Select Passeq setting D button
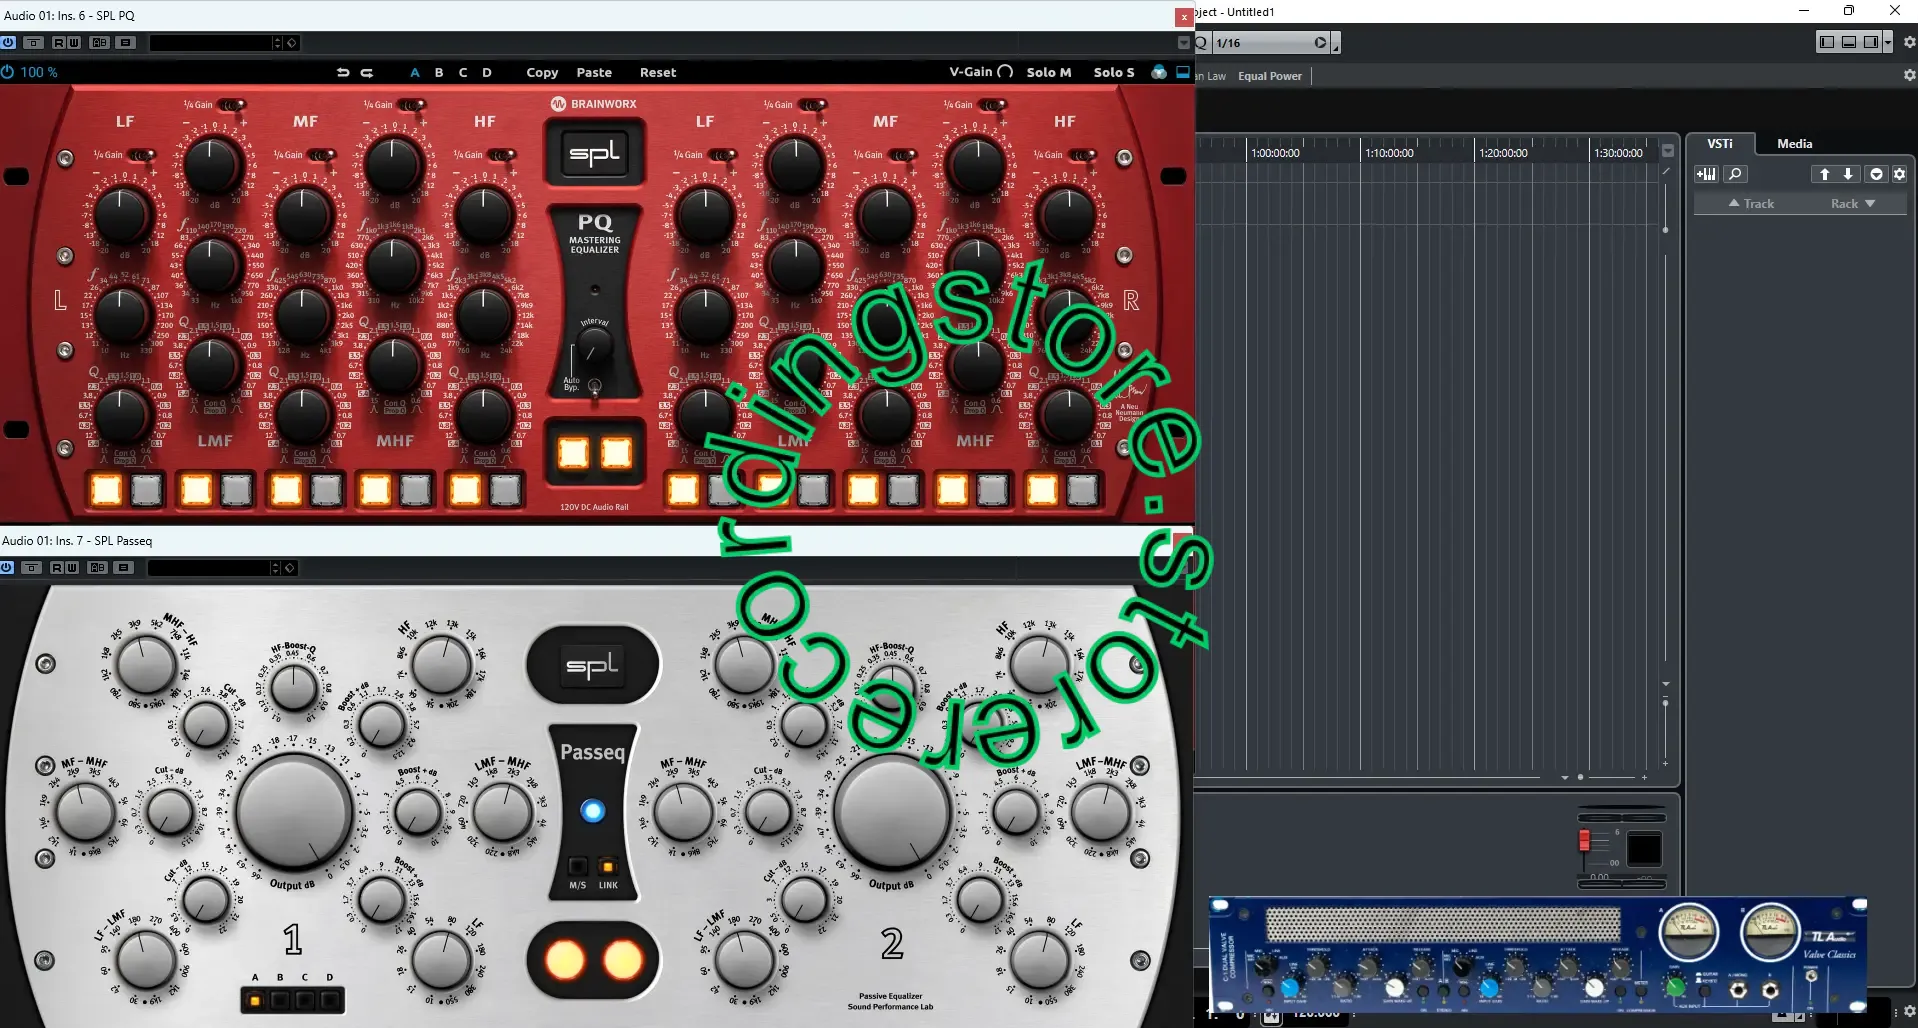Viewport: 1919px width, 1028px height. coord(330,1000)
